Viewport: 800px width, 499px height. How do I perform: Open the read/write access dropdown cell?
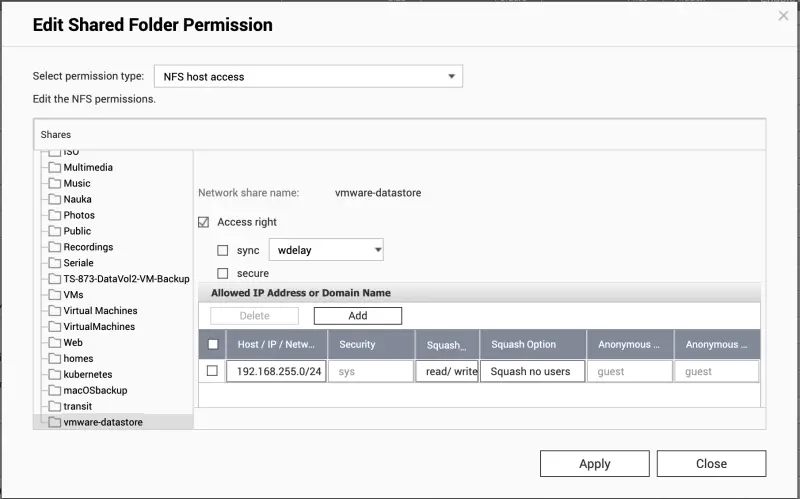point(447,371)
